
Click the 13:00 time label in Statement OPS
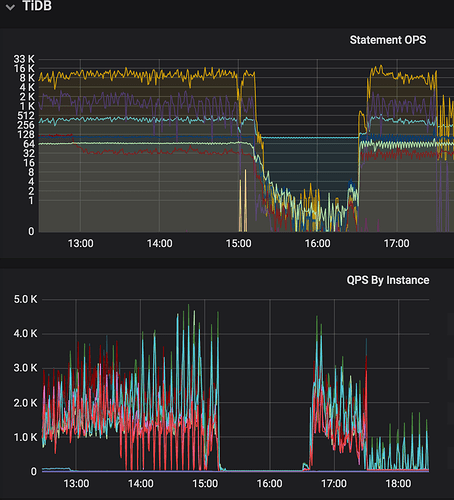point(80,243)
